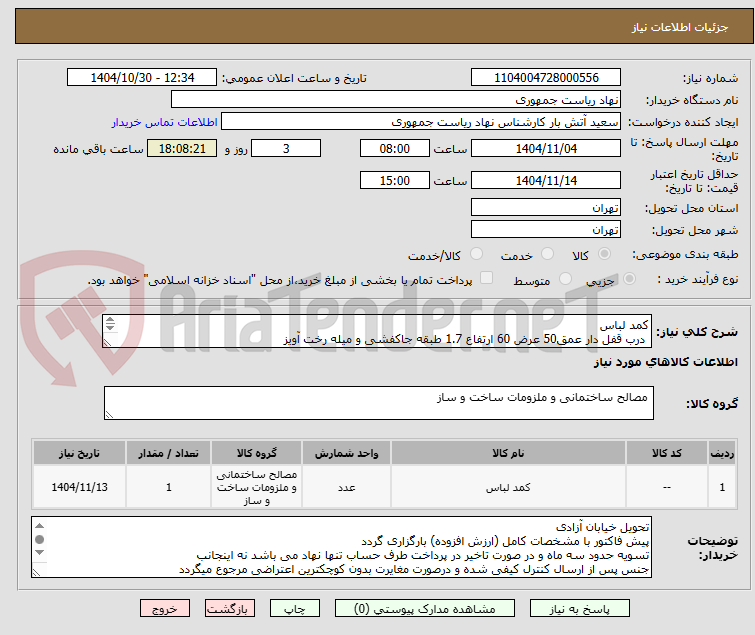Screen dimensions: 755x635
Task: Click the چاپ print button
Action: 295,609
